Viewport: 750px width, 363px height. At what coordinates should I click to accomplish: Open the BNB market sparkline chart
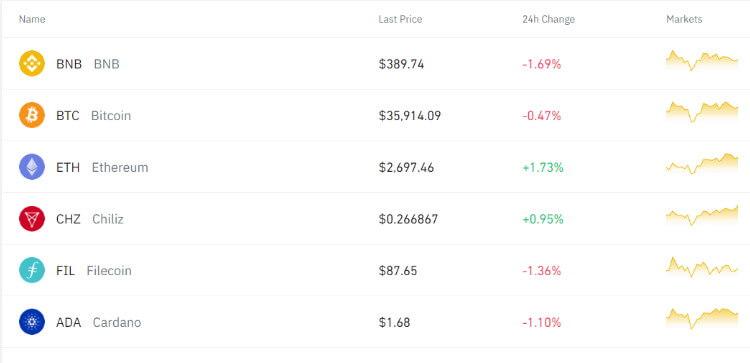[x=702, y=60]
